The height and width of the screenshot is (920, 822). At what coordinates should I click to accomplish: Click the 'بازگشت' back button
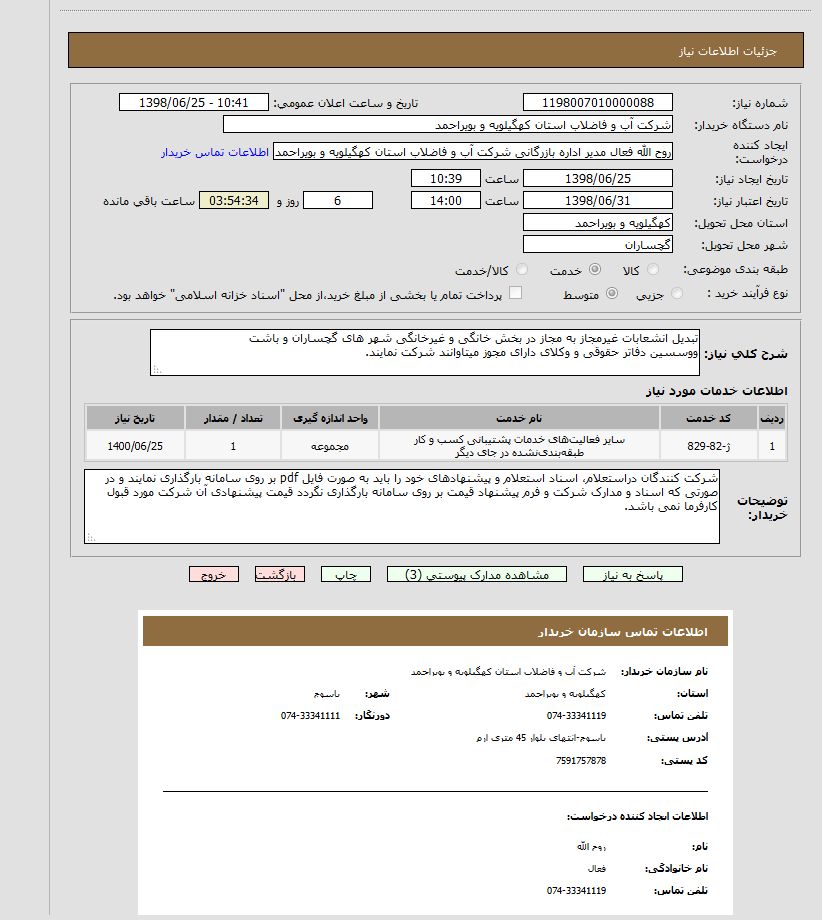click(279, 575)
